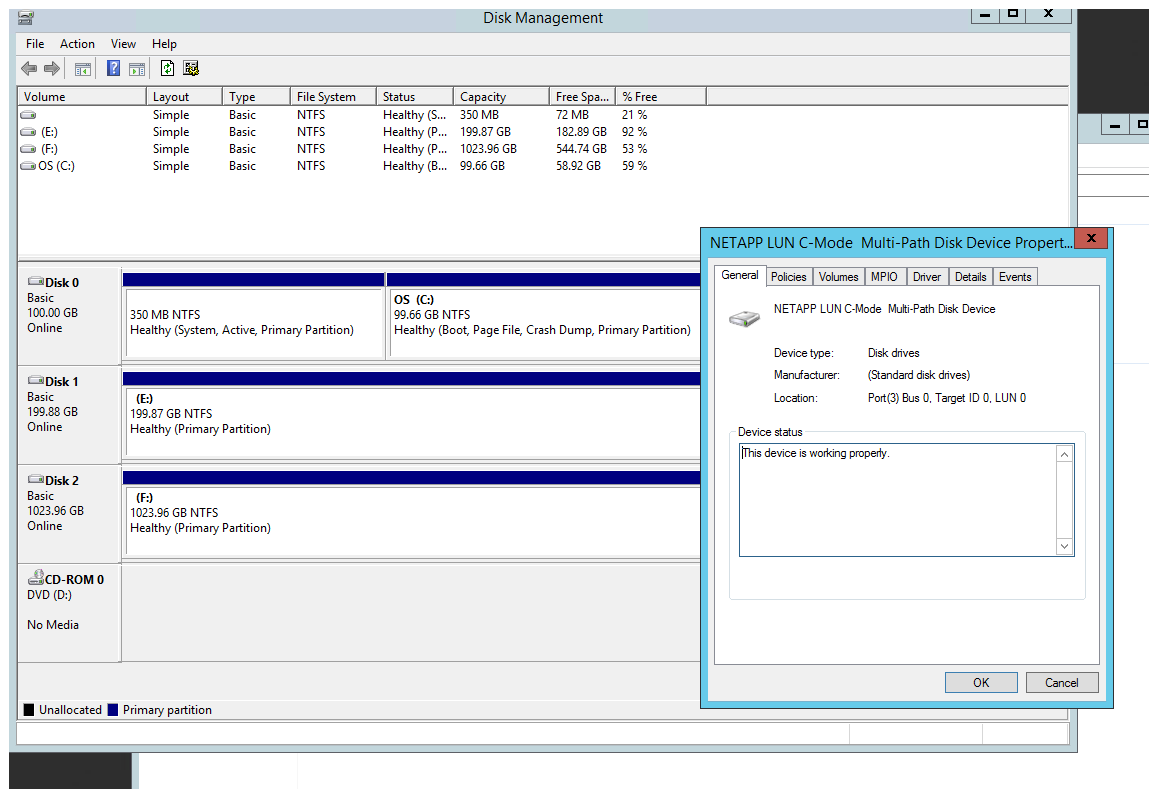This screenshot has height=791, width=1149.
Task: Open the File menu
Action: click(x=35, y=44)
